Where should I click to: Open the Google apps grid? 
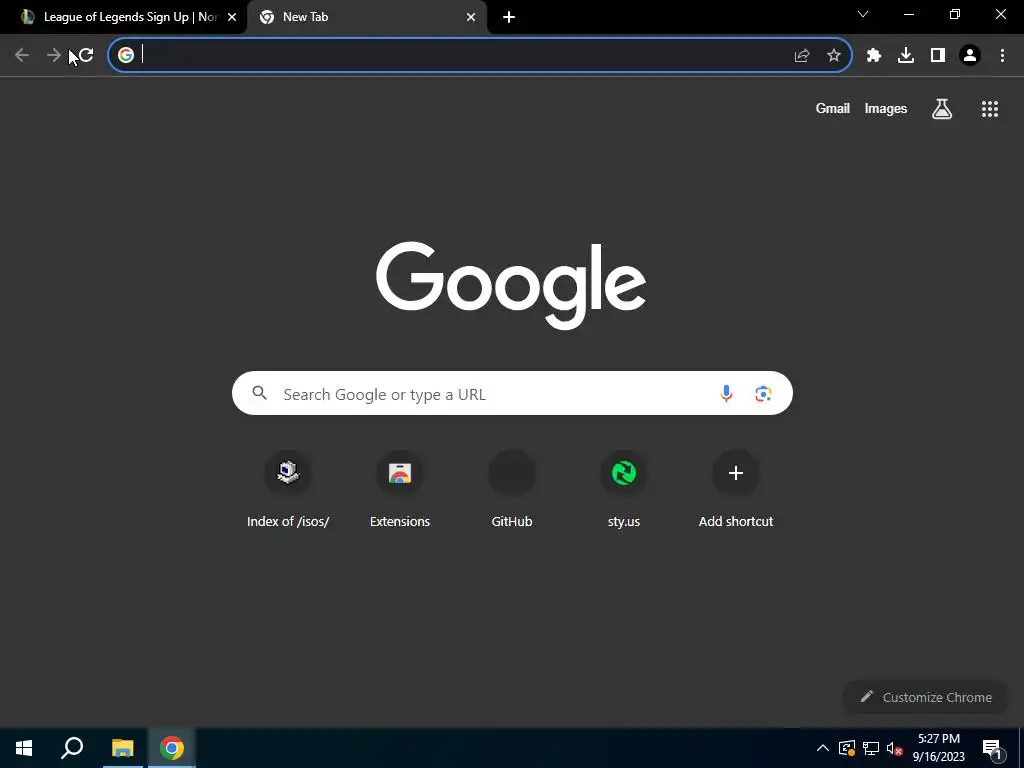click(x=990, y=109)
